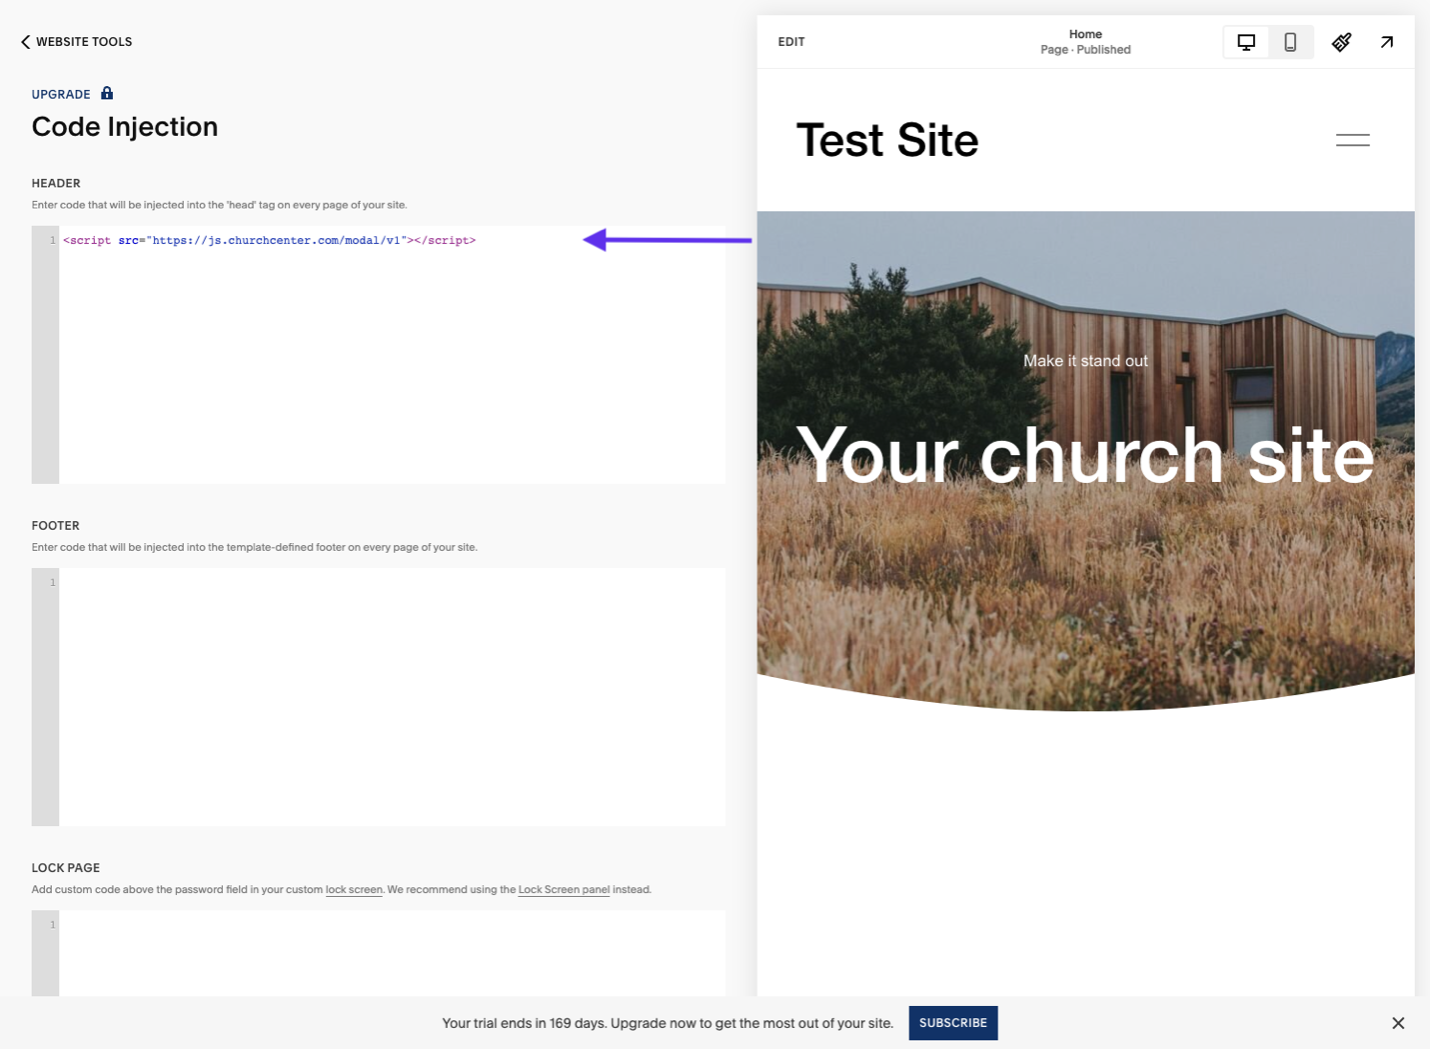
Task: Click the SUBSCRIBE button
Action: pyautogui.click(x=953, y=1023)
